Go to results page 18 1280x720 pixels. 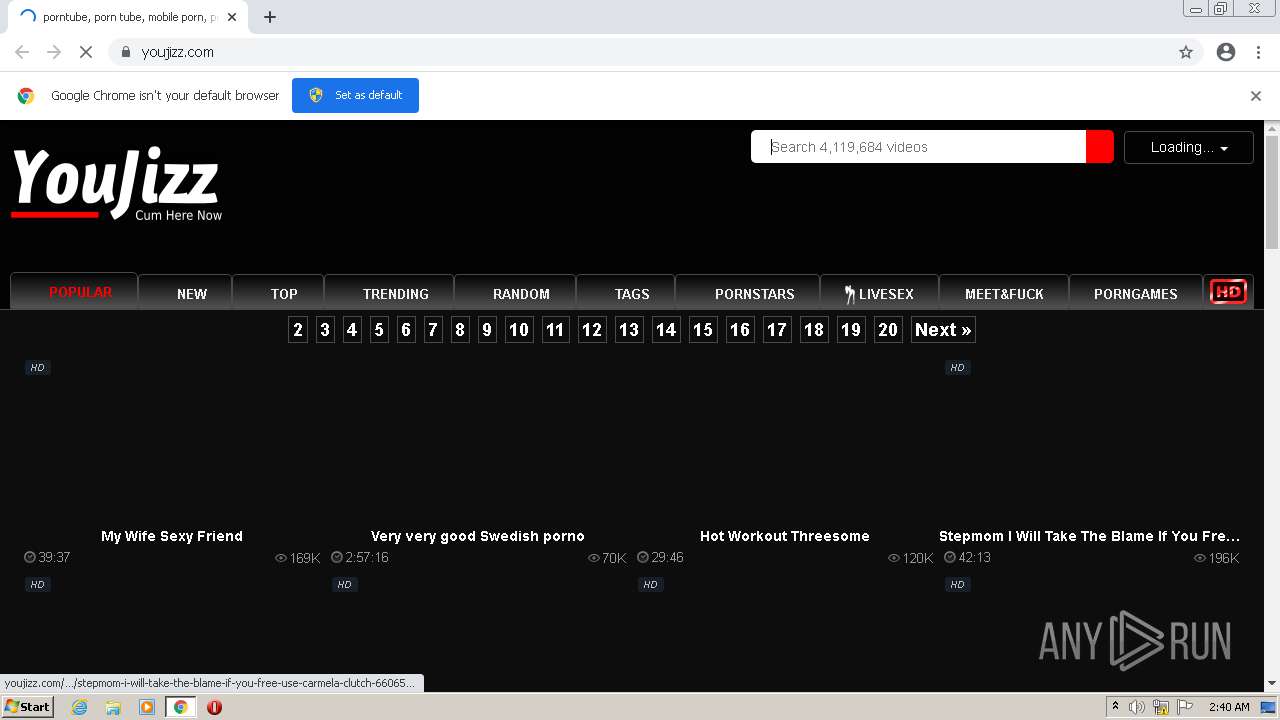coord(814,330)
